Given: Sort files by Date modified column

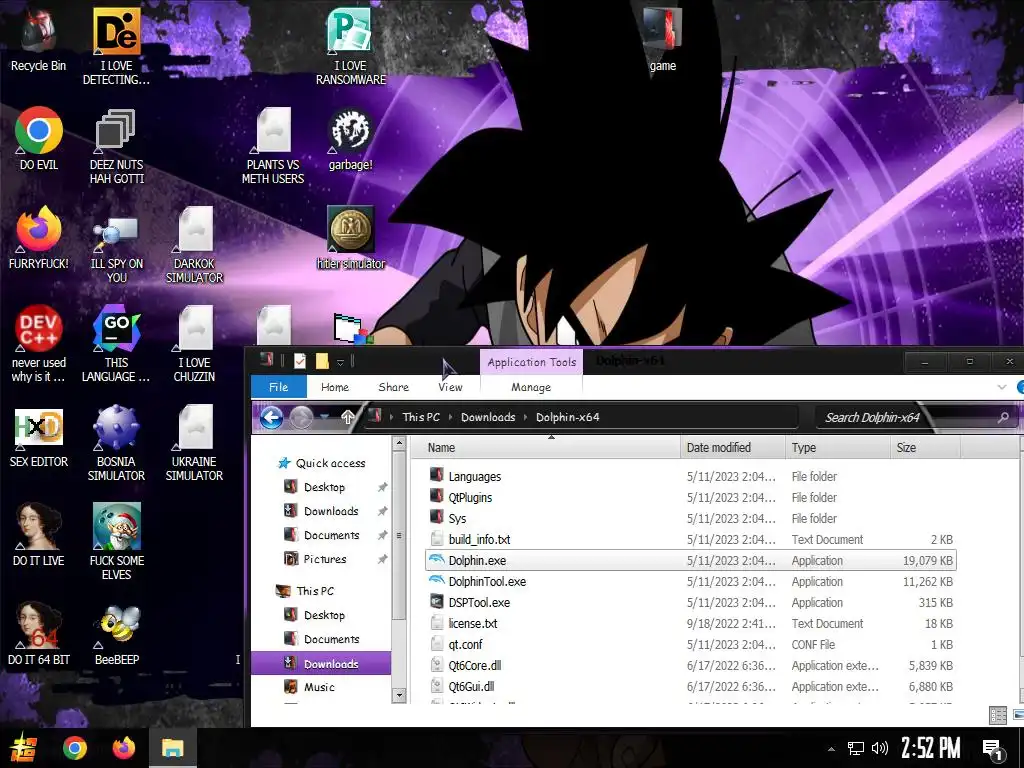Looking at the screenshot, I should click(733, 448).
